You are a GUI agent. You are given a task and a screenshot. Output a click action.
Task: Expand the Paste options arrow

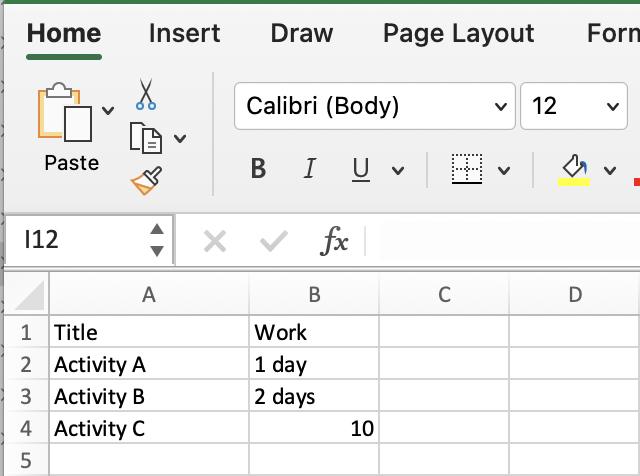tap(108, 110)
